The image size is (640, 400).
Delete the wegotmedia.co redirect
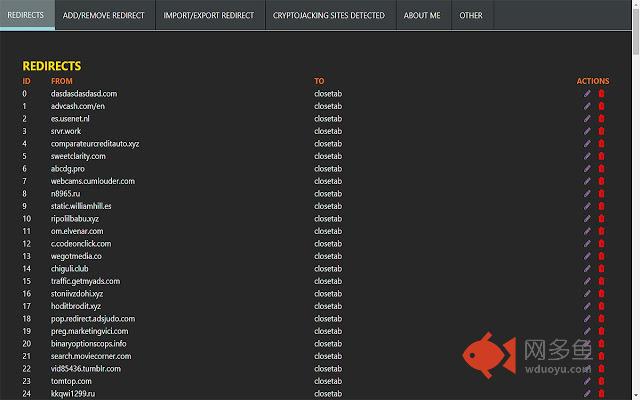pyautogui.click(x=601, y=256)
